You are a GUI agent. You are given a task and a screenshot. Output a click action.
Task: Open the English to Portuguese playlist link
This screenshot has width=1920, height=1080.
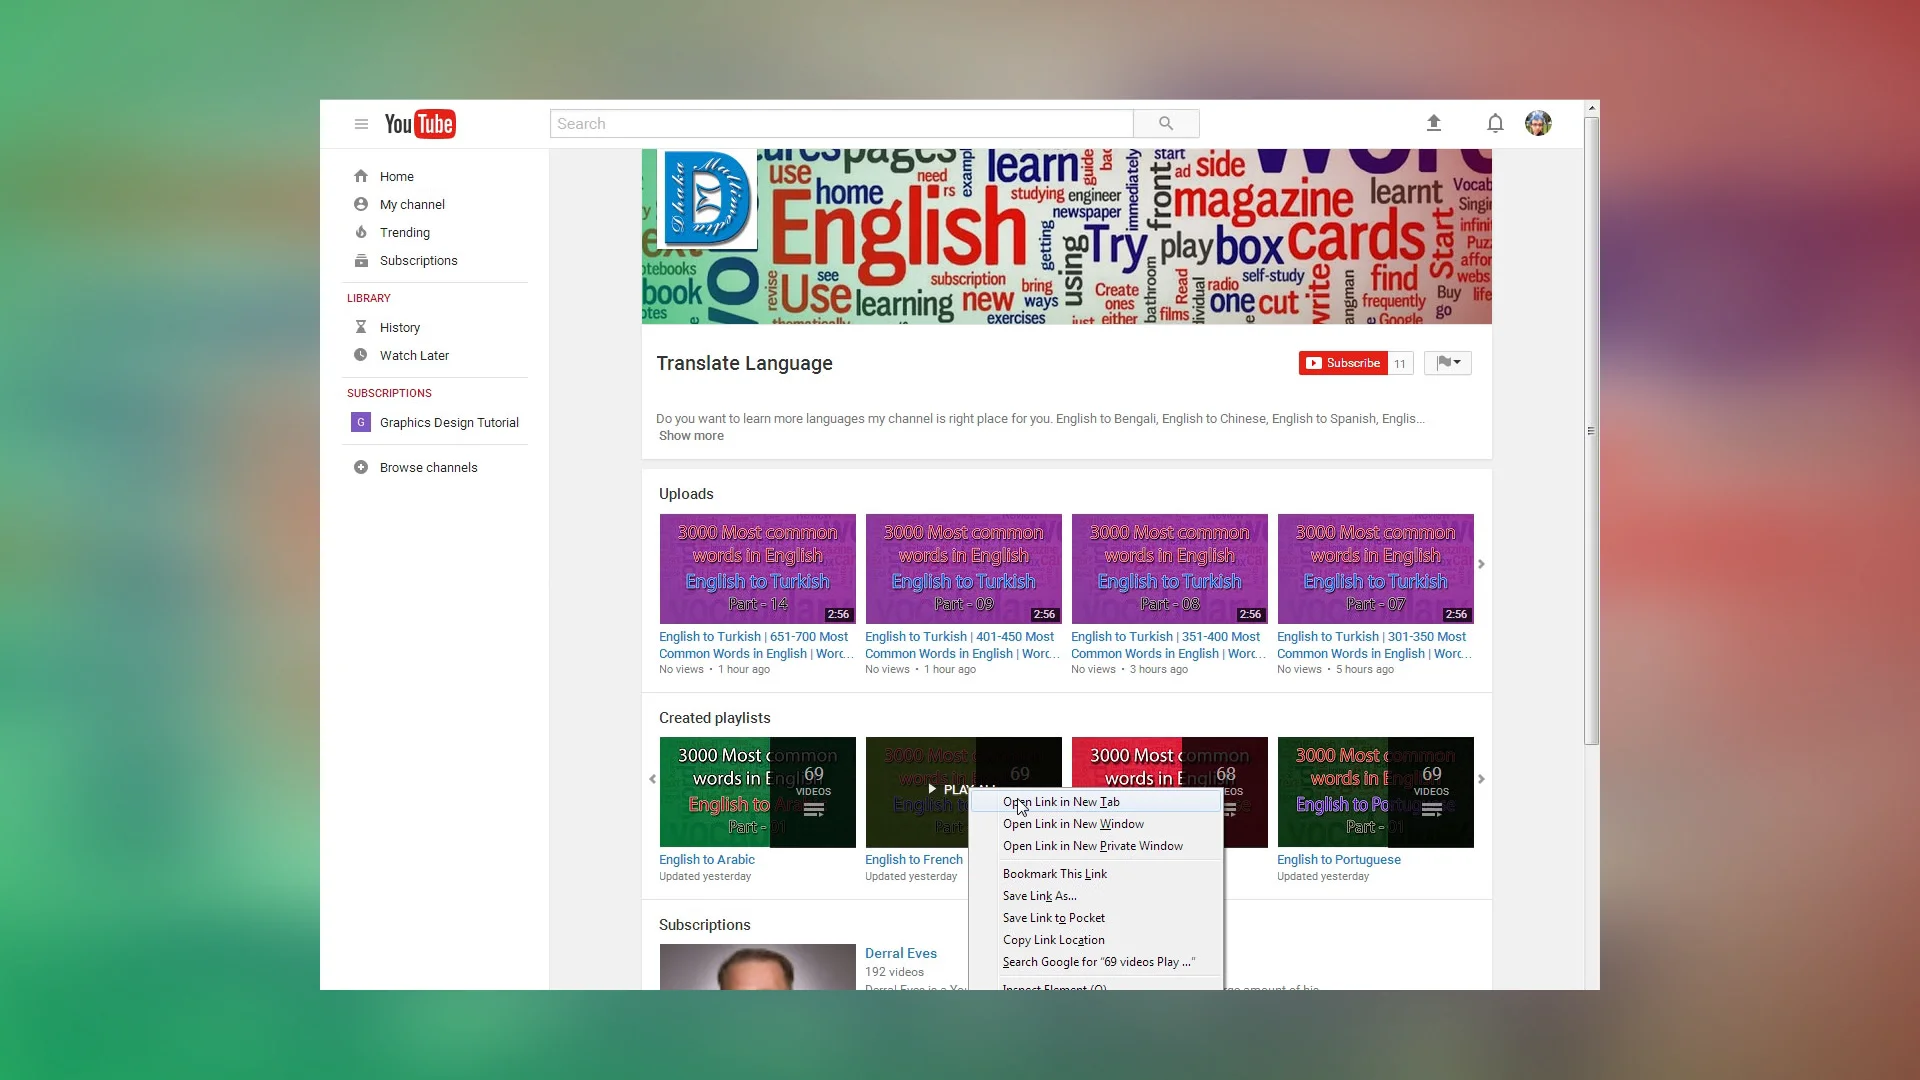coord(1338,859)
